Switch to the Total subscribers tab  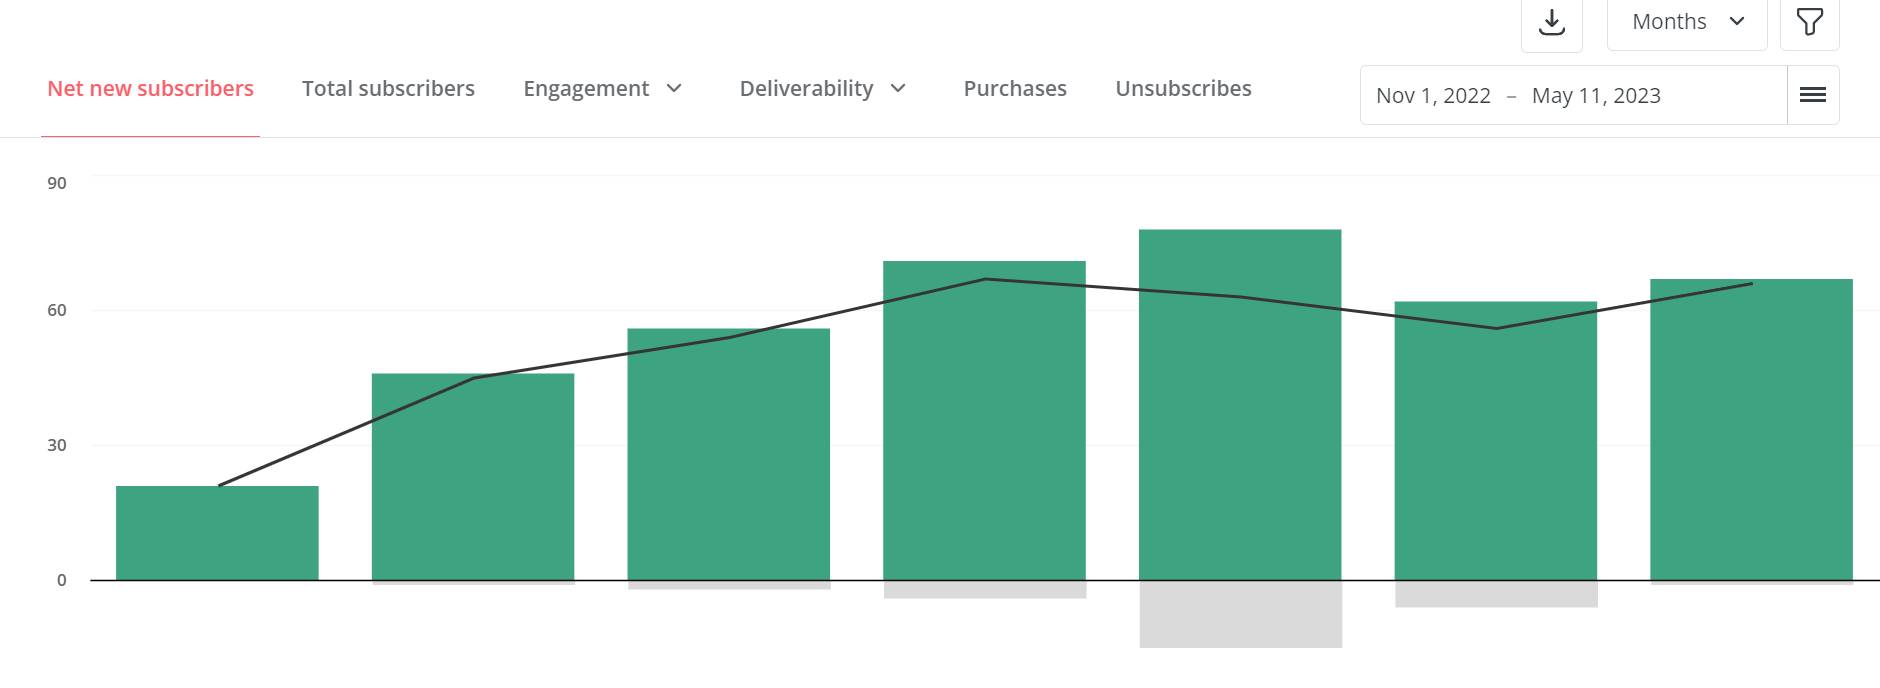pyautogui.click(x=388, y=89)
